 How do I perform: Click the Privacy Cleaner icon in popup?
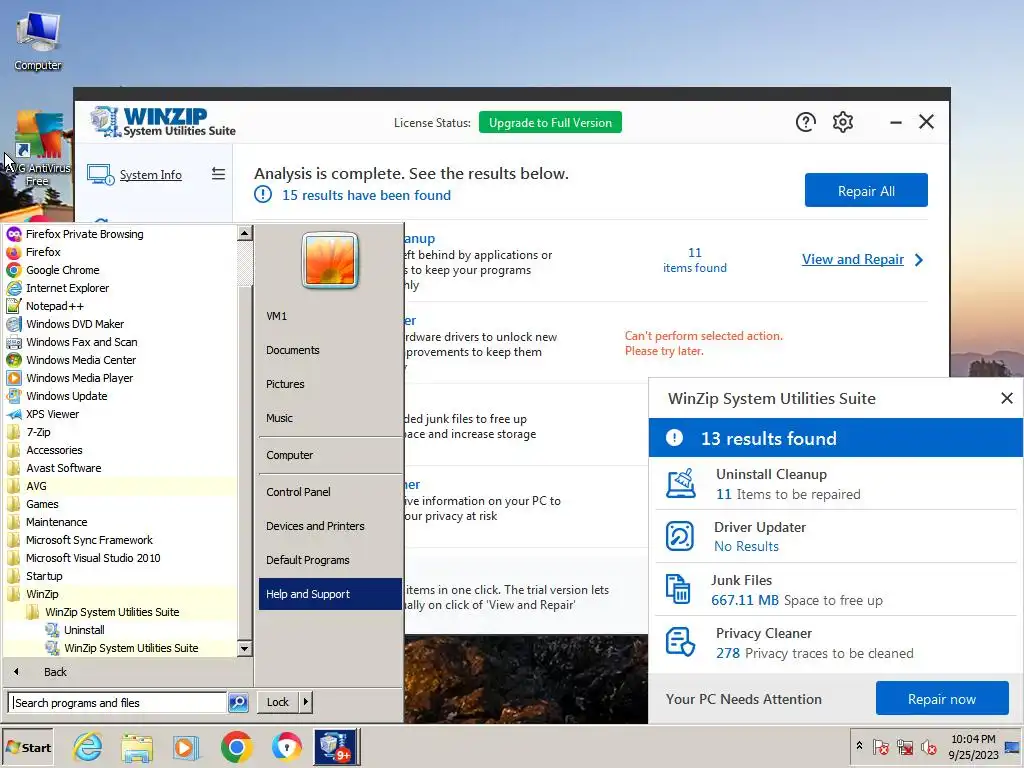(x=680, y=641)
